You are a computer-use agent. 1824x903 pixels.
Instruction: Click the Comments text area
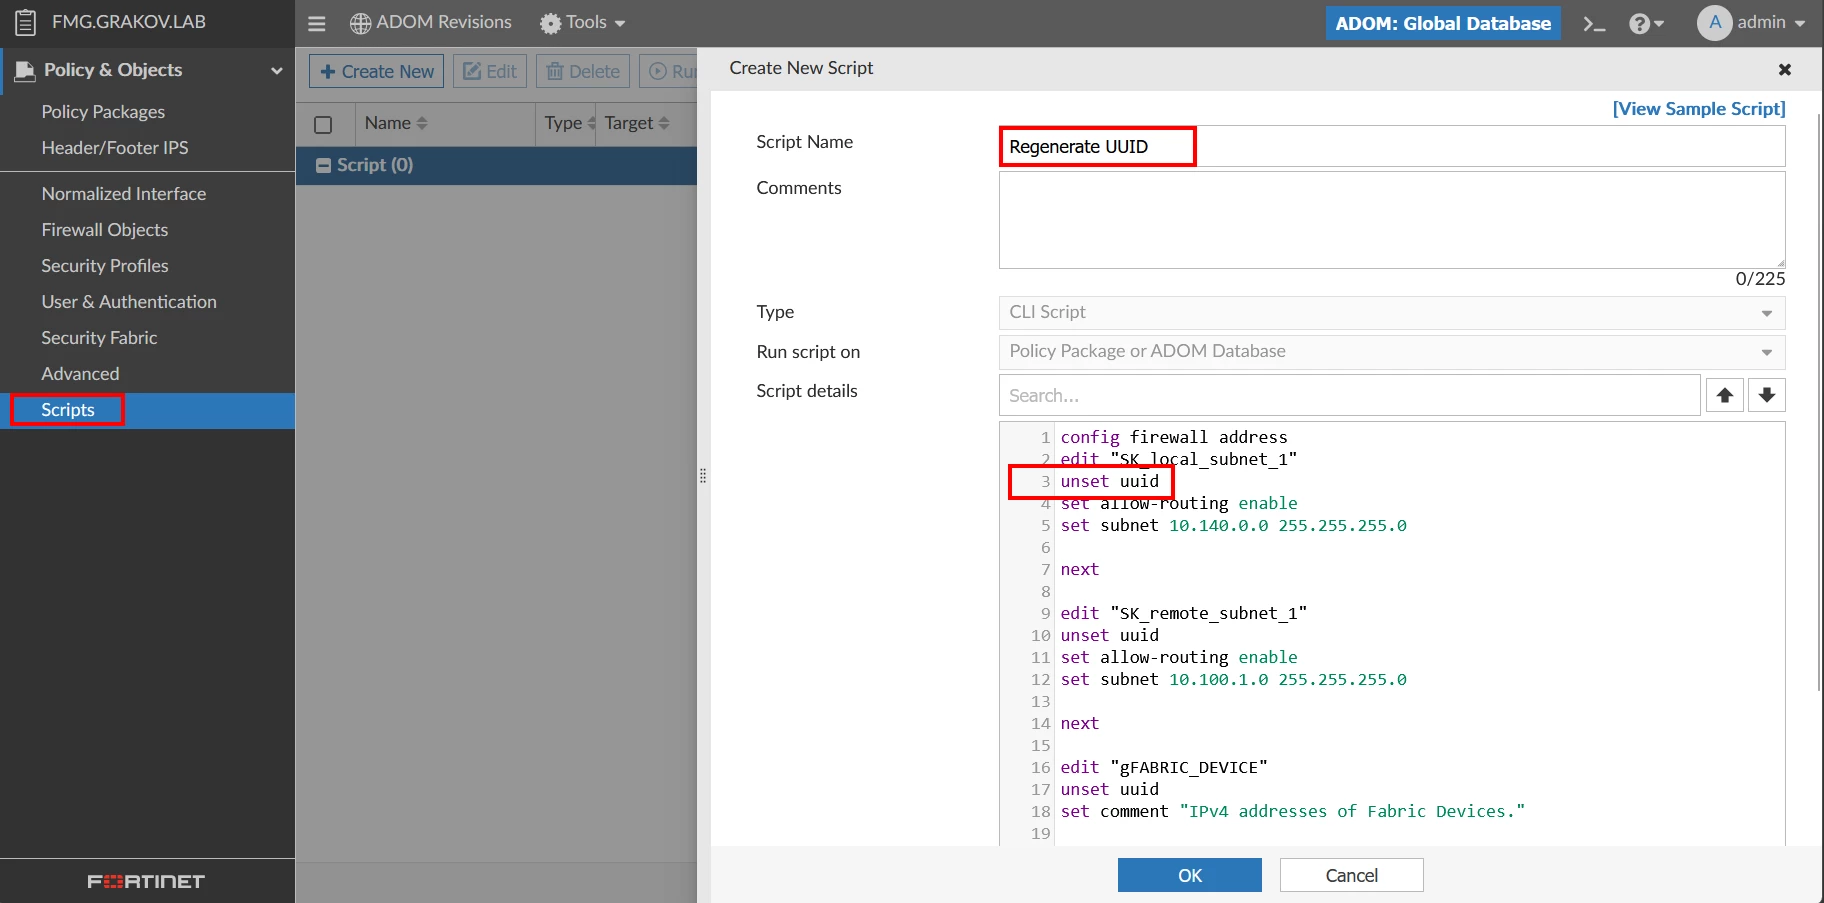[x=1392, y=220]
